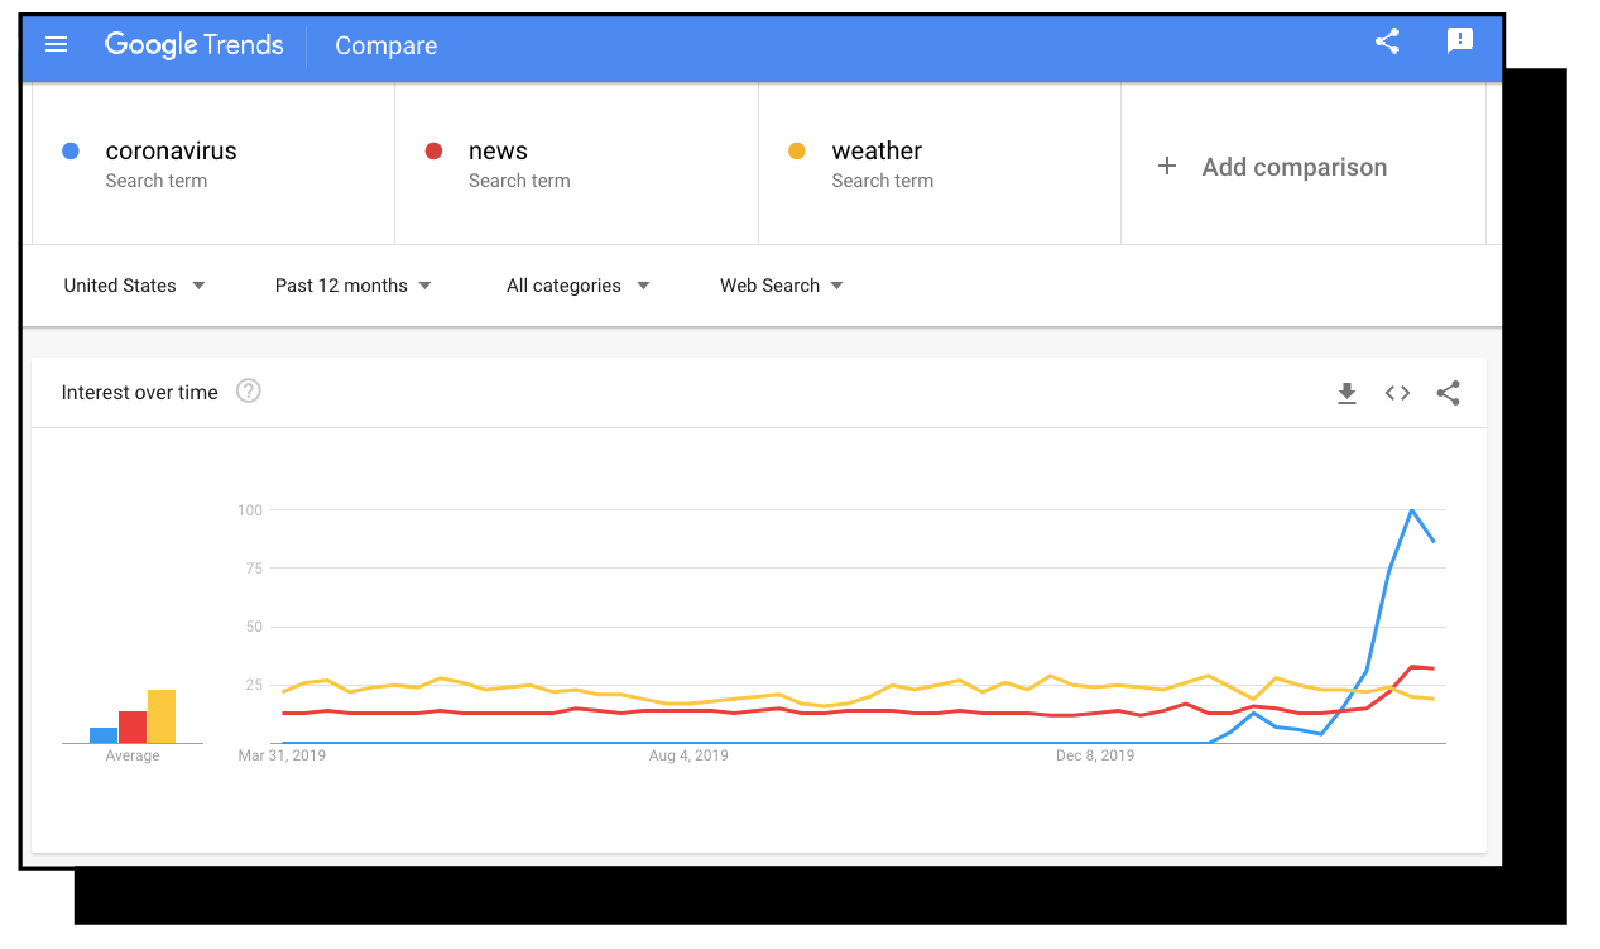This screenshot has width=1600, height=949.
Task: Edit the news search term box
Action: tap(576, 164)
